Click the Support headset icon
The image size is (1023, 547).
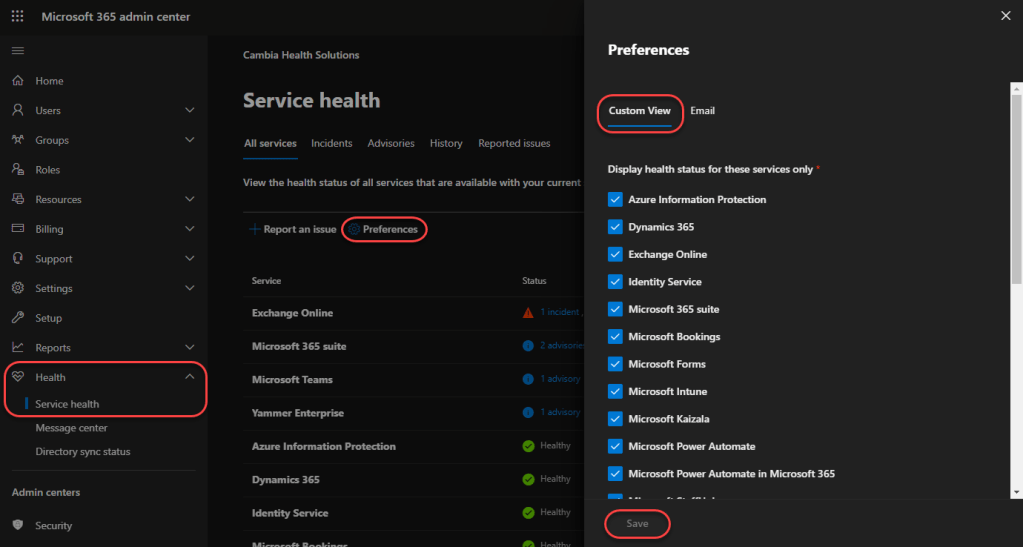(18, 259)
